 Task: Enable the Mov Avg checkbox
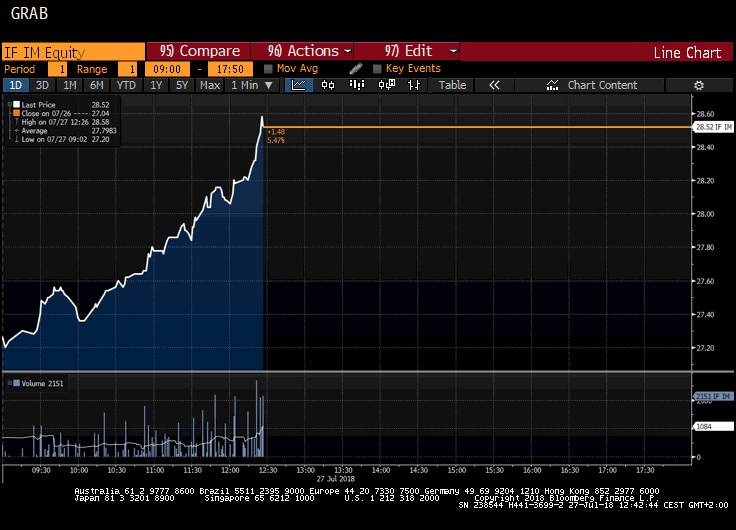click(268, 69)
